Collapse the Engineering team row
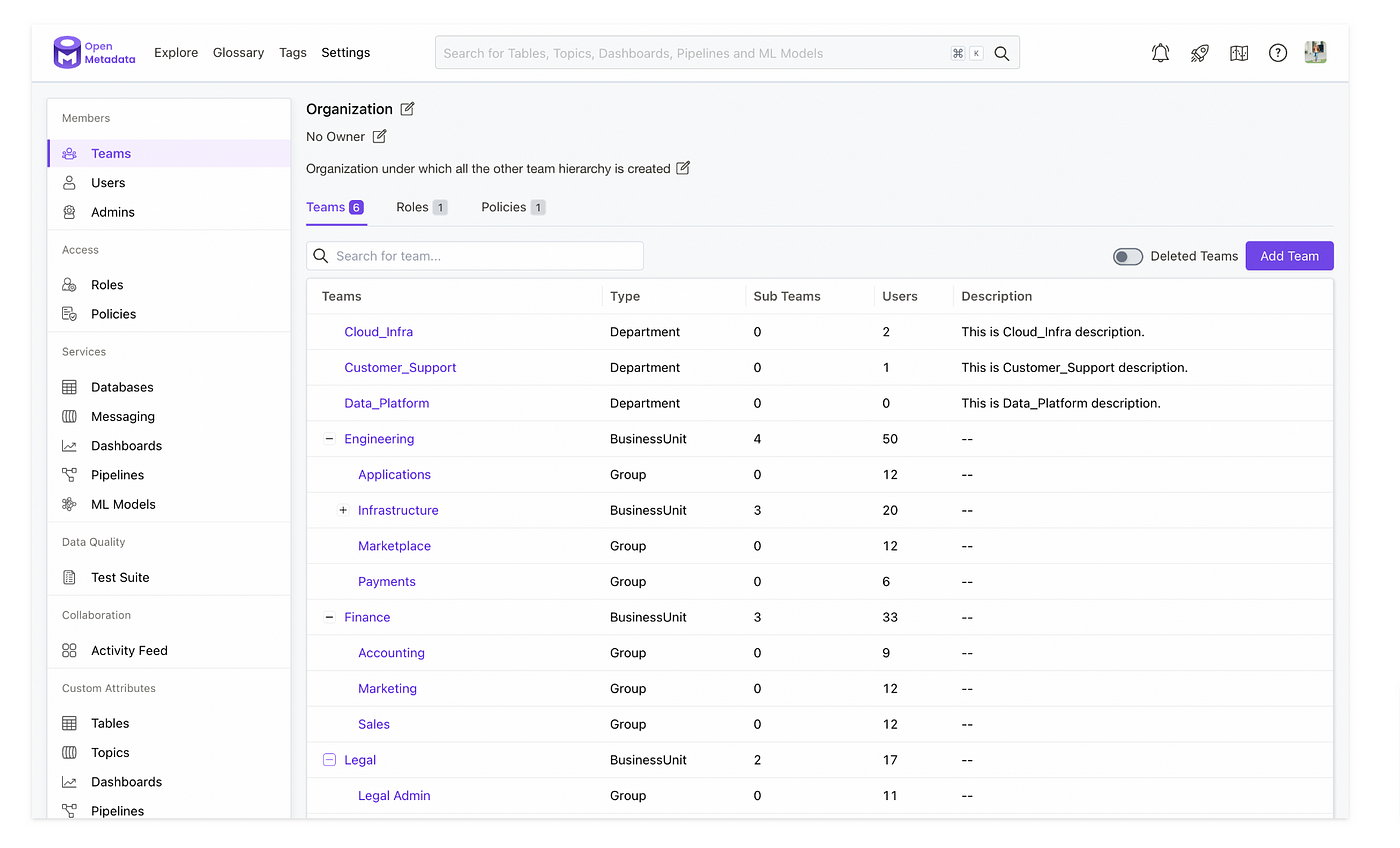 [329, 439]
